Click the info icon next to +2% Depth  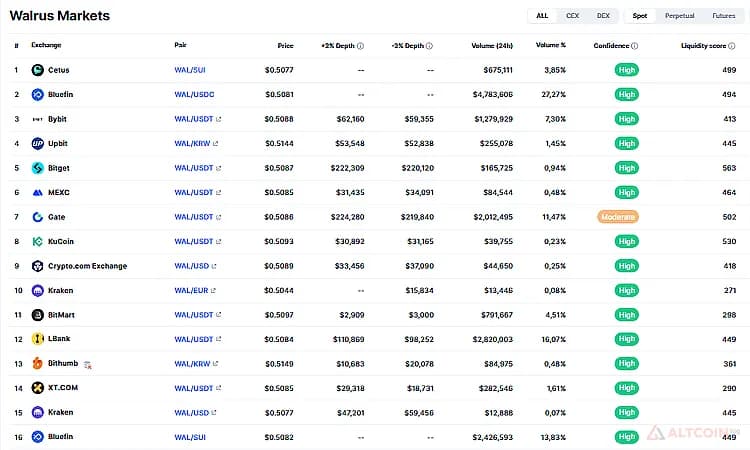coord(360,46)
